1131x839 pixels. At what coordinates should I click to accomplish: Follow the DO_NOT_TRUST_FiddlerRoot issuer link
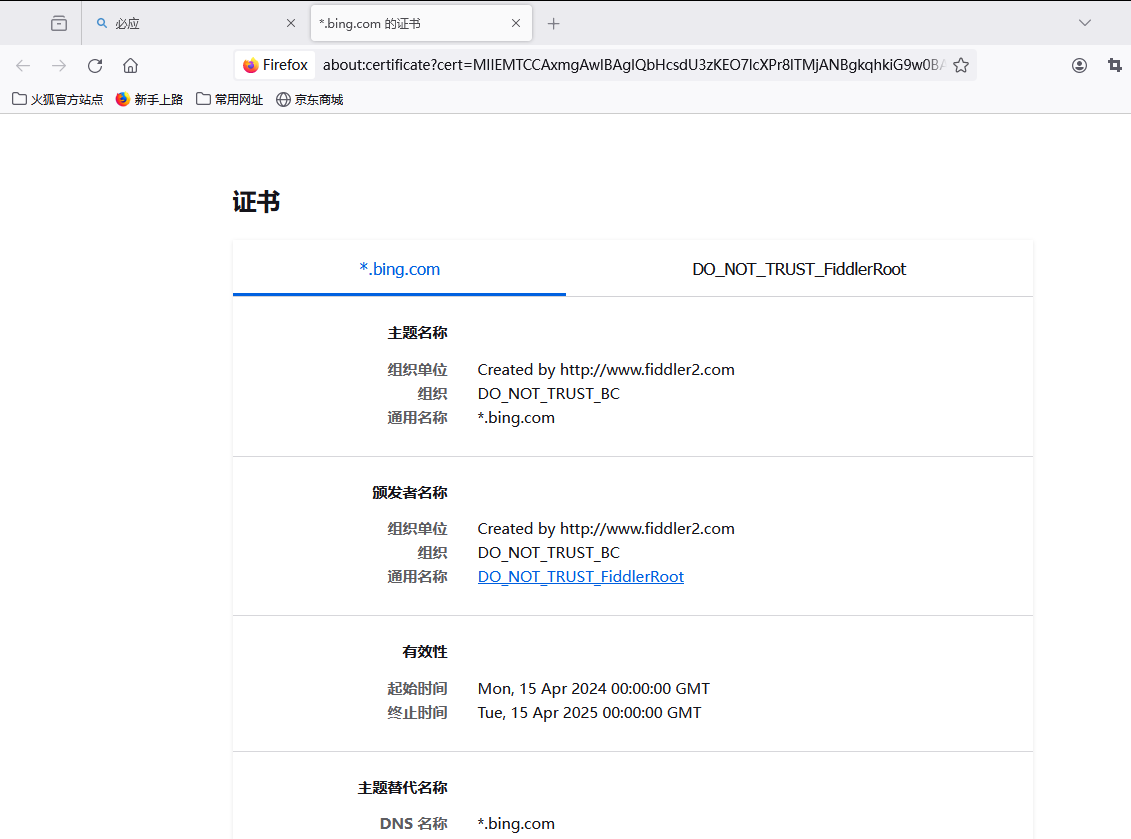(x=581, y=576)
